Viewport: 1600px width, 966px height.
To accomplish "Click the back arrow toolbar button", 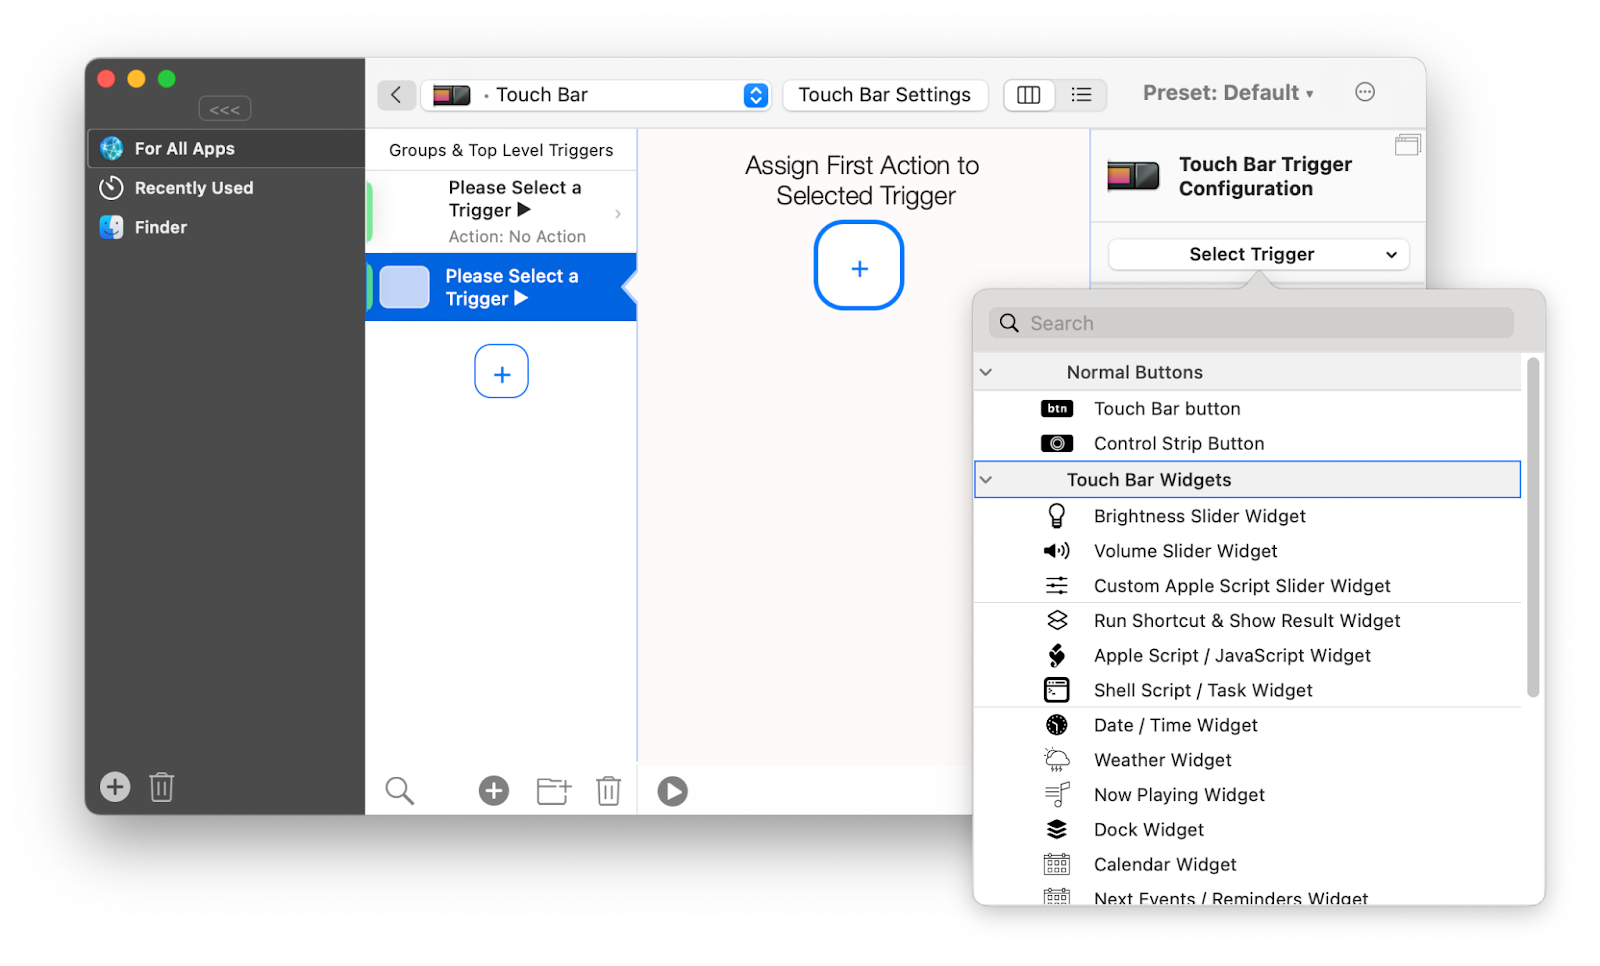I will pyautogui.click(x=396, y=95).
